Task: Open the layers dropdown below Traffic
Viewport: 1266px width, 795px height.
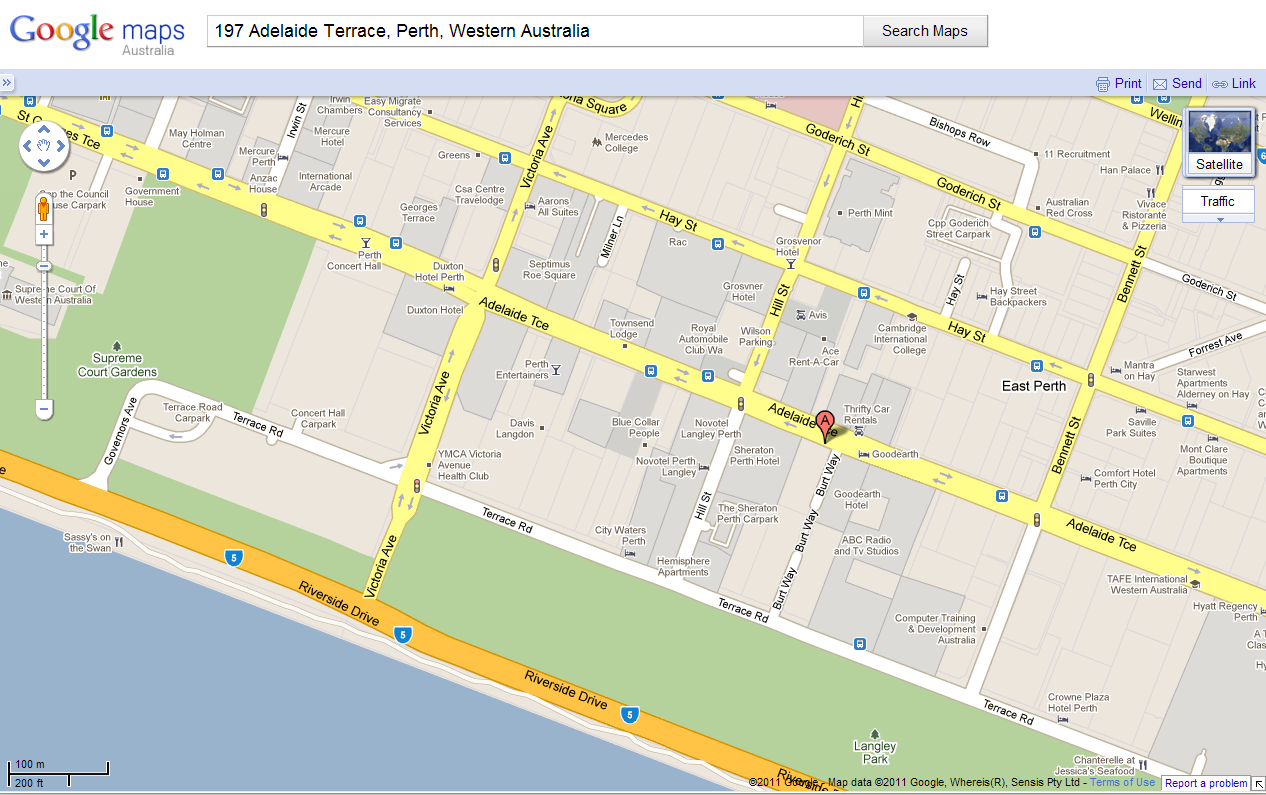Action: [x=1219, y=219]
